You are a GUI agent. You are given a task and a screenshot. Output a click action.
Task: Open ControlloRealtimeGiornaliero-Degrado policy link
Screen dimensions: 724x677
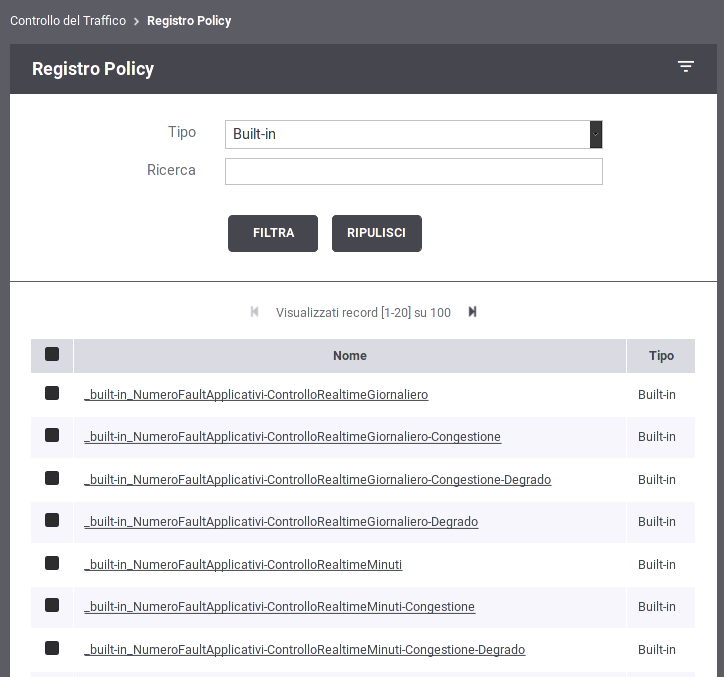point(281,522)
